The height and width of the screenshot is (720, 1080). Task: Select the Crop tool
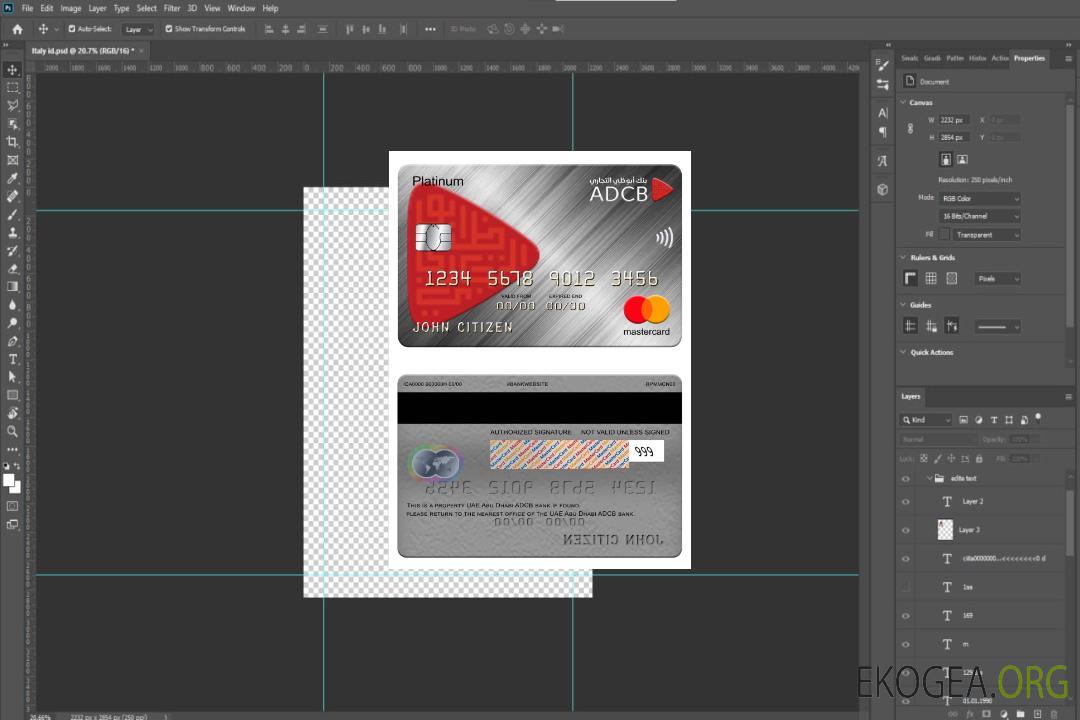point(12,142)
